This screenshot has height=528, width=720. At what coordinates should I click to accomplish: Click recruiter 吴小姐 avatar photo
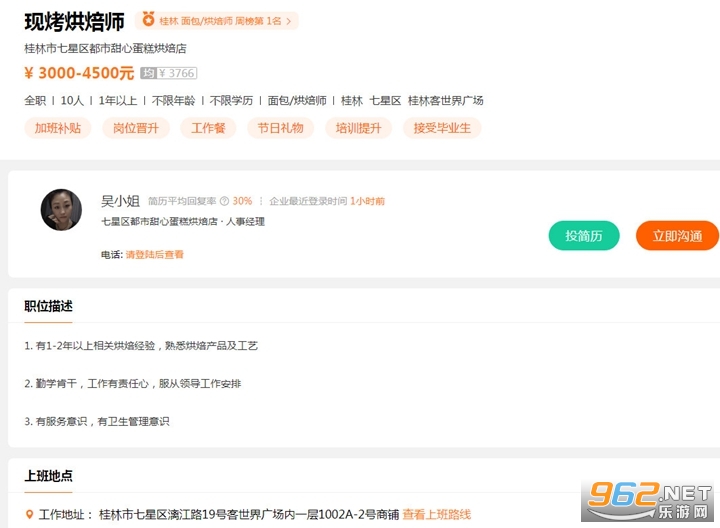coord(61,210)
